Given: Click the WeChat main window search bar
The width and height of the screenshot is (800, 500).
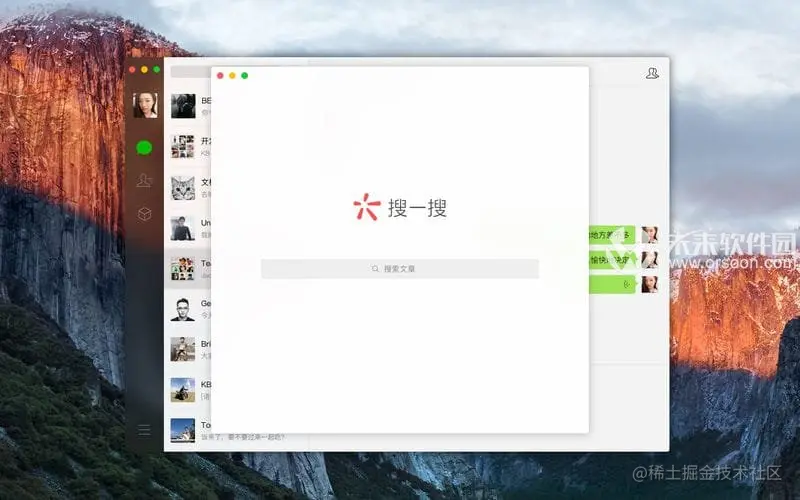Looking at the screenshot, I should click(190, 71).
